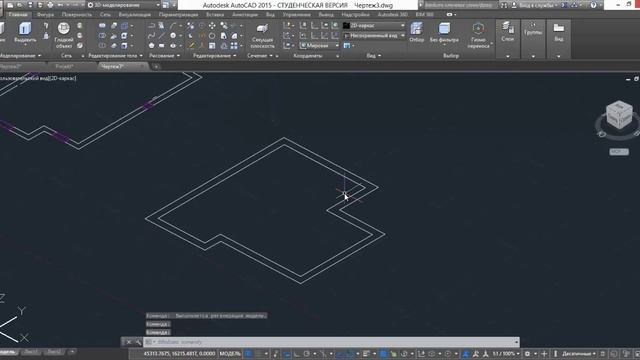Select the Array tool in Редактирование
640x360 pixels.
coord(234,46)
